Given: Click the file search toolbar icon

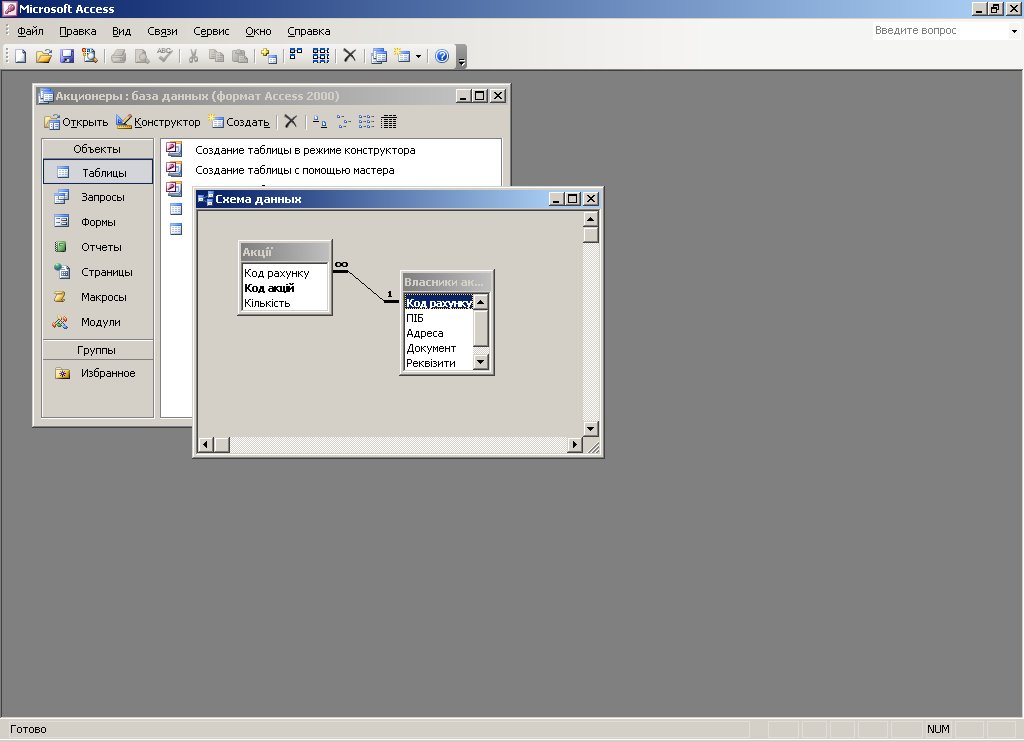Looking at the screenshot, I should pyautogui.click(x=89, y=56).
